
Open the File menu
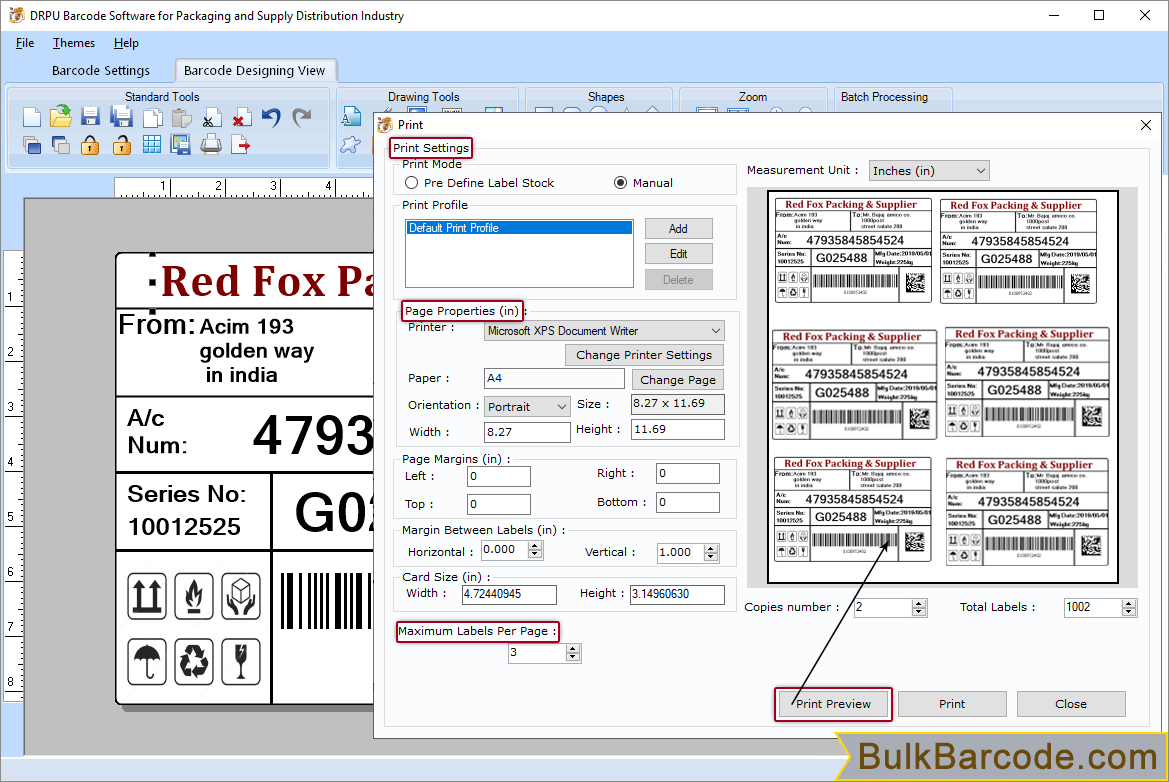tap(25, 42)
